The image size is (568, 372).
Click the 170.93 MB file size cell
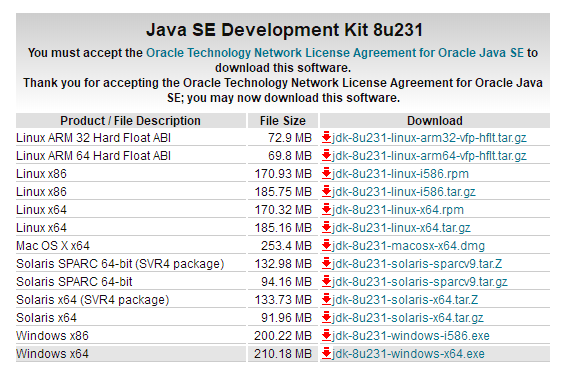(x=283, y=174)
